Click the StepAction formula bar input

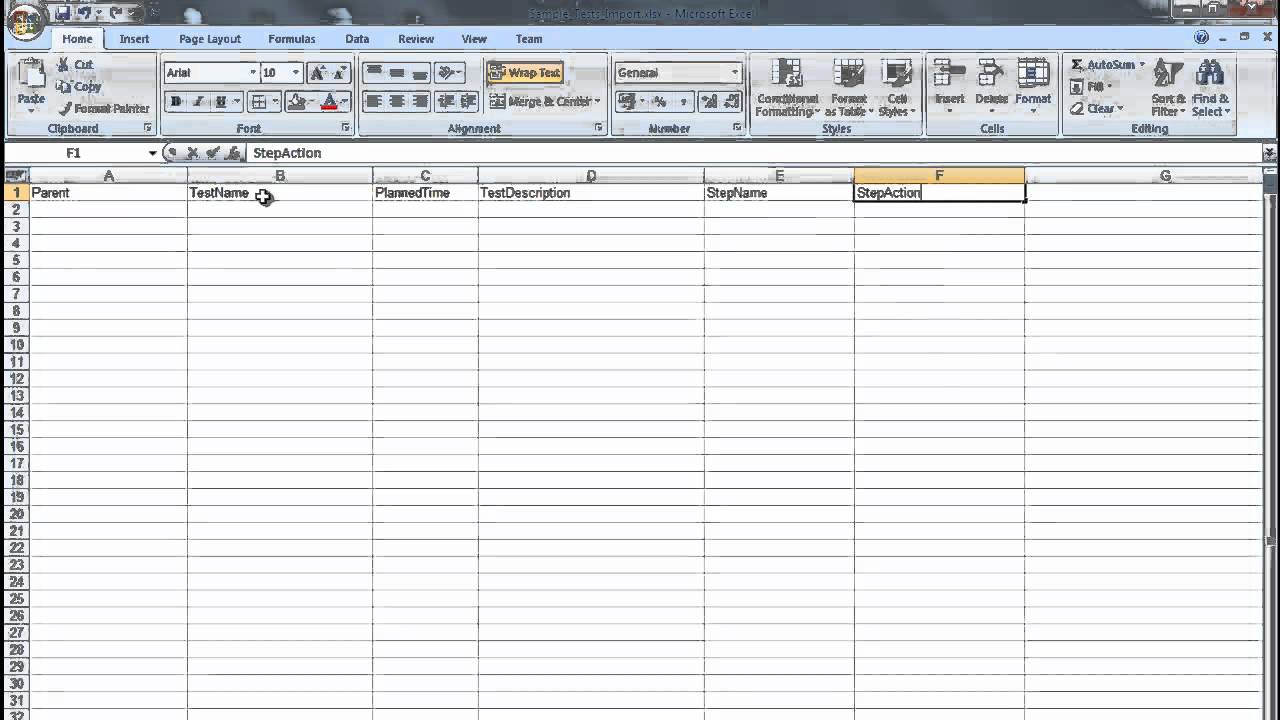755,153
